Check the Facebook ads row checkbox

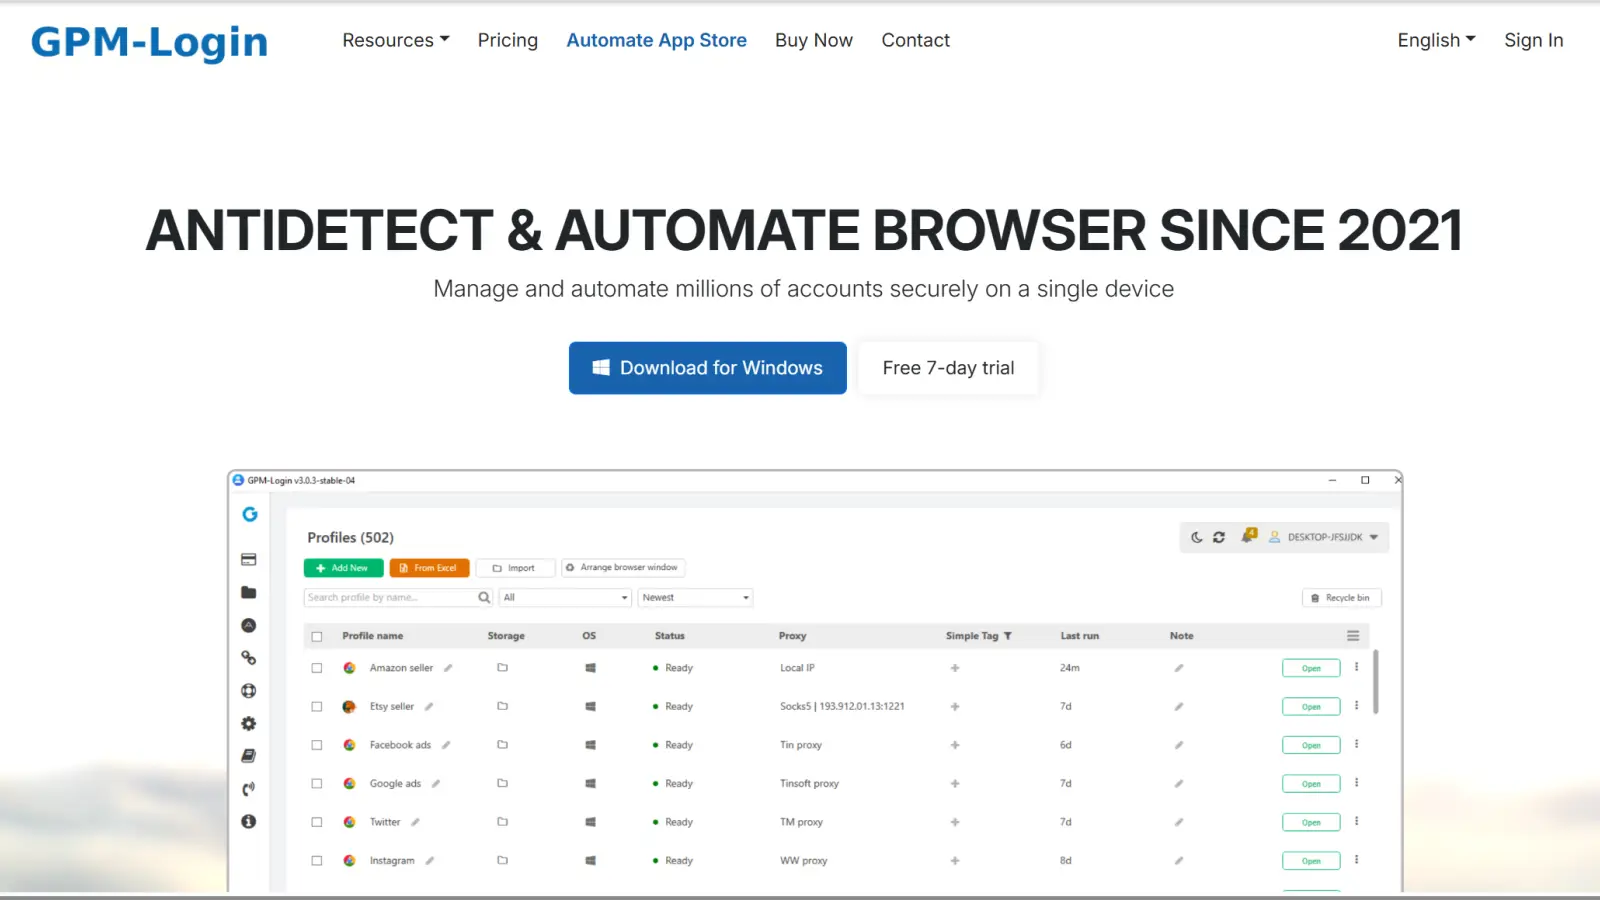click(x=317, y=745)
